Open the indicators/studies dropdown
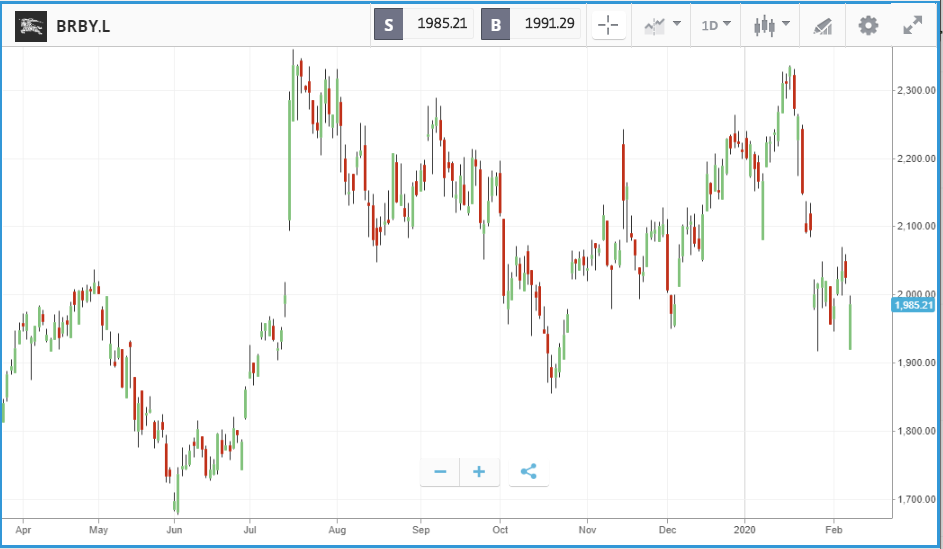943x549 pixels. tap(662, 25)
